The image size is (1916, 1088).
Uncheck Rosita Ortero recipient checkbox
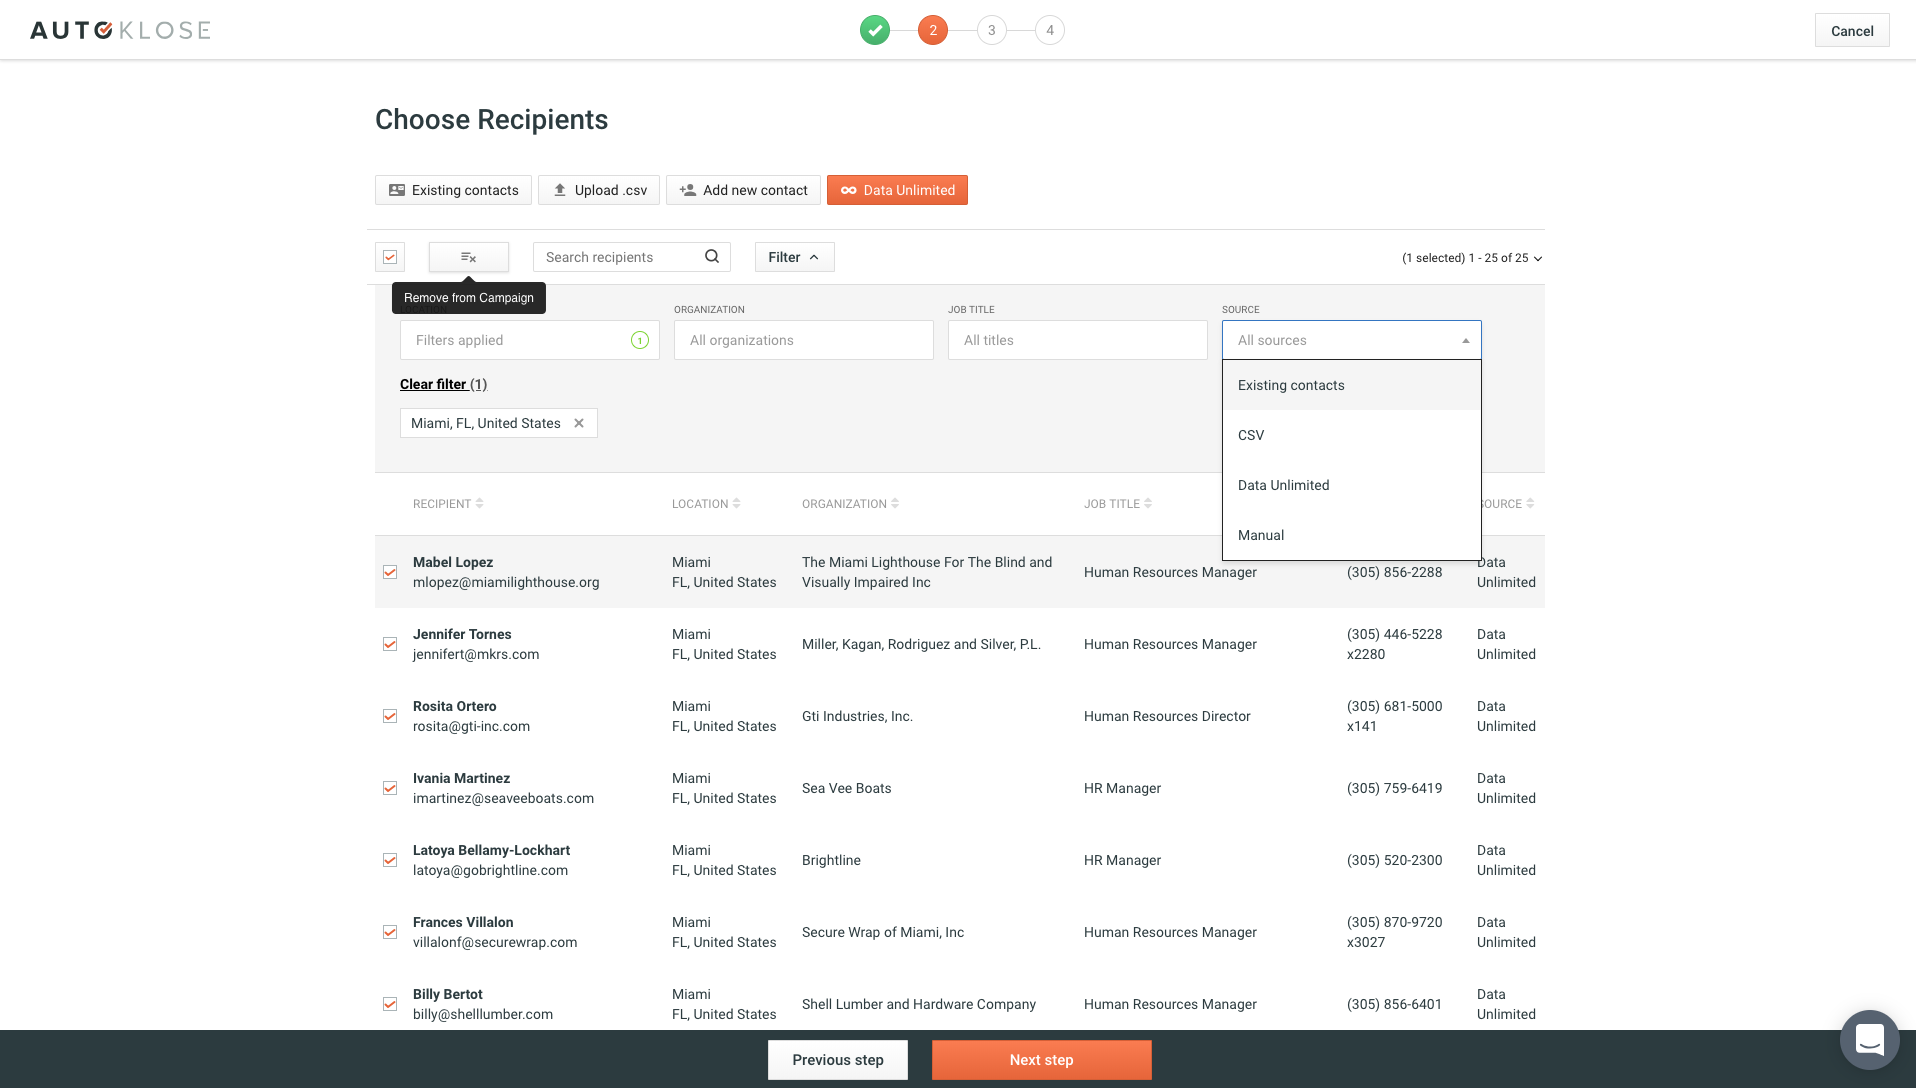pyautogui.click(x=390, y=716)
